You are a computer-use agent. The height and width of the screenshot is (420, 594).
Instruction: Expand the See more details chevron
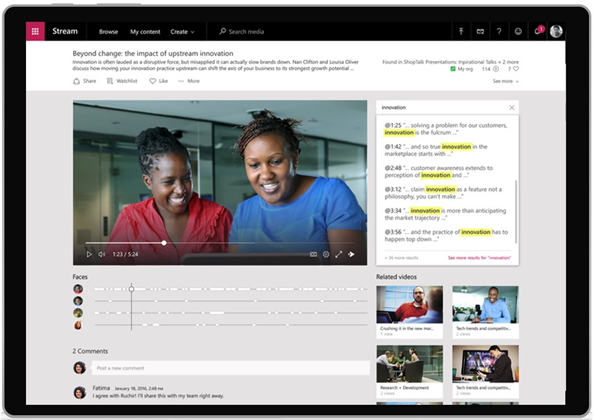506,81
